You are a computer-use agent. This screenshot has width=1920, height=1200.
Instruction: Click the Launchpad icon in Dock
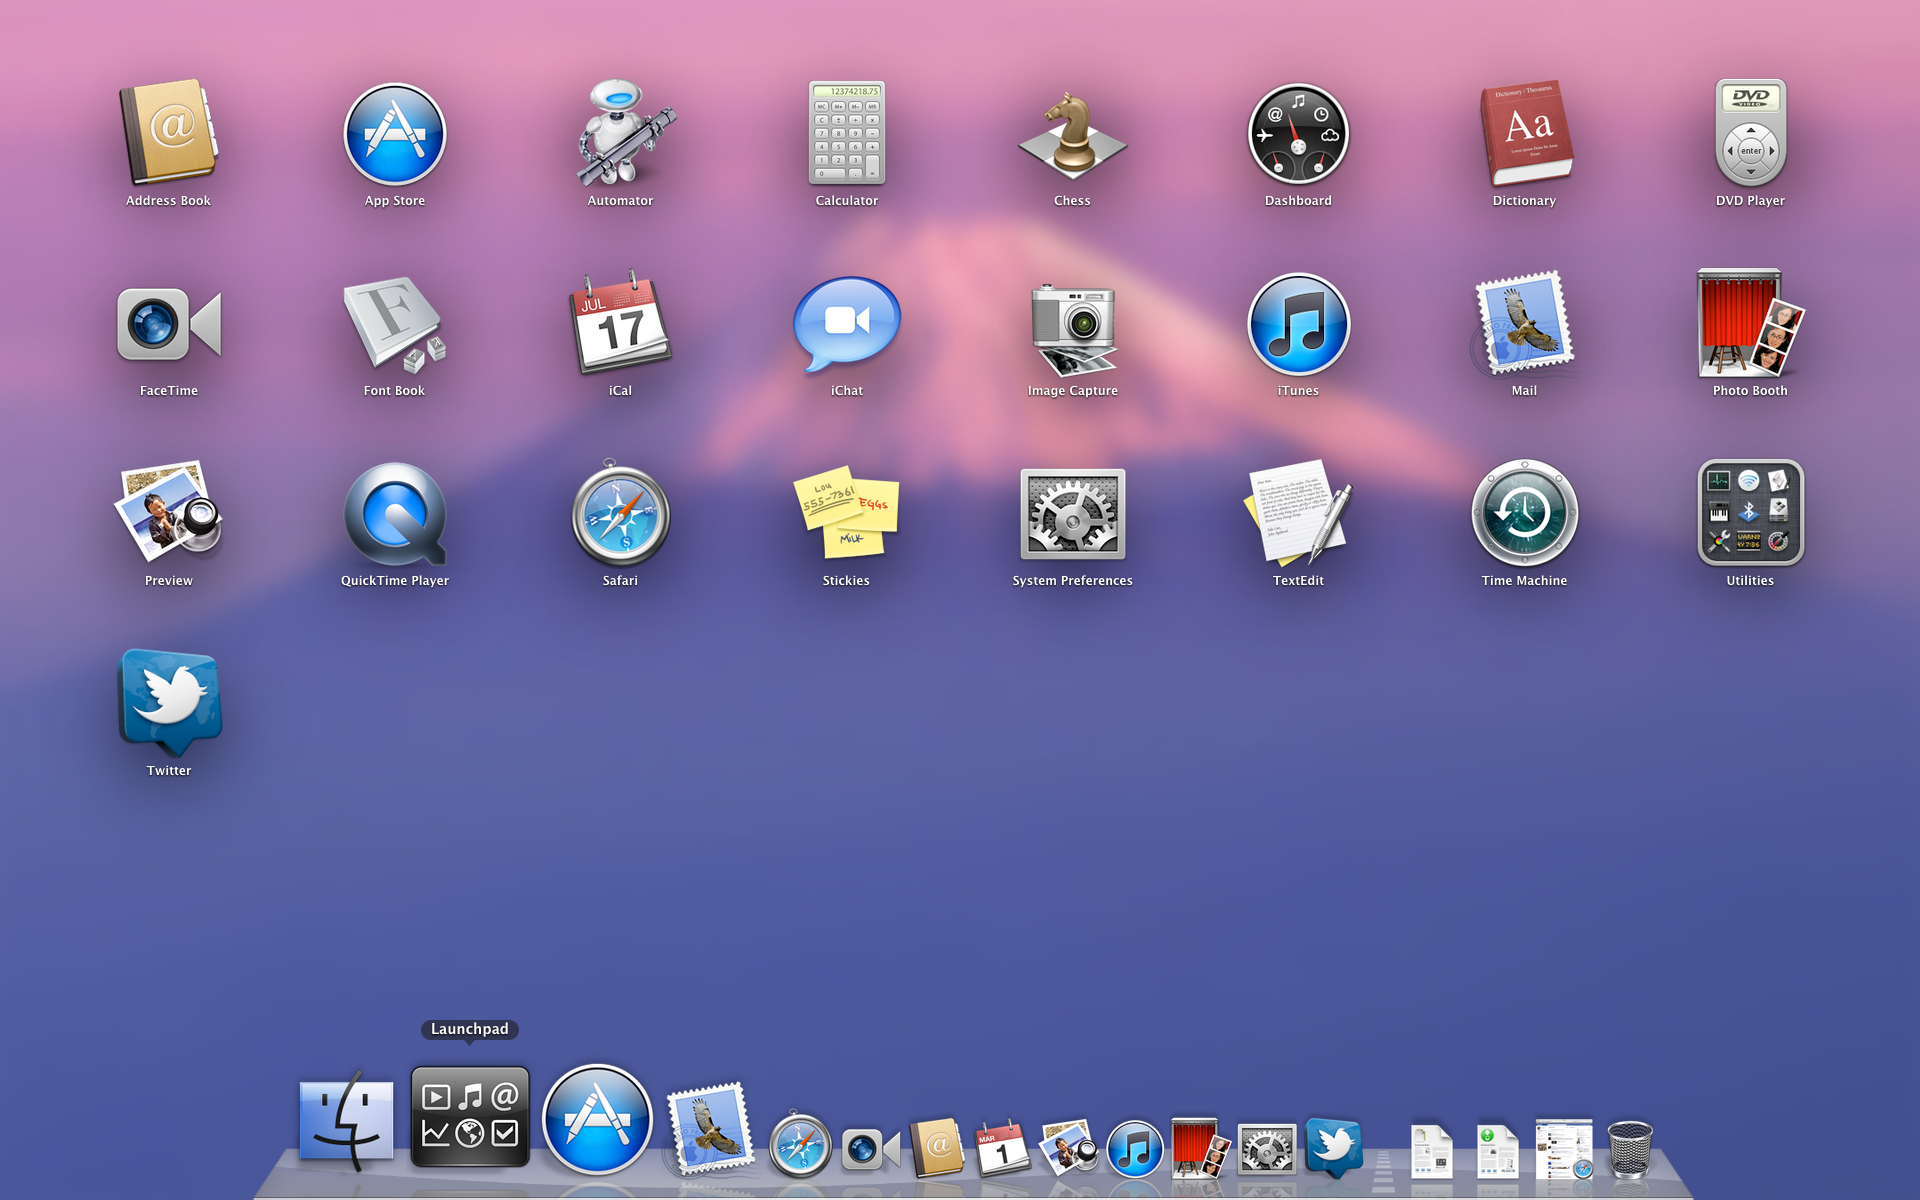click(x=470, y=1117)
